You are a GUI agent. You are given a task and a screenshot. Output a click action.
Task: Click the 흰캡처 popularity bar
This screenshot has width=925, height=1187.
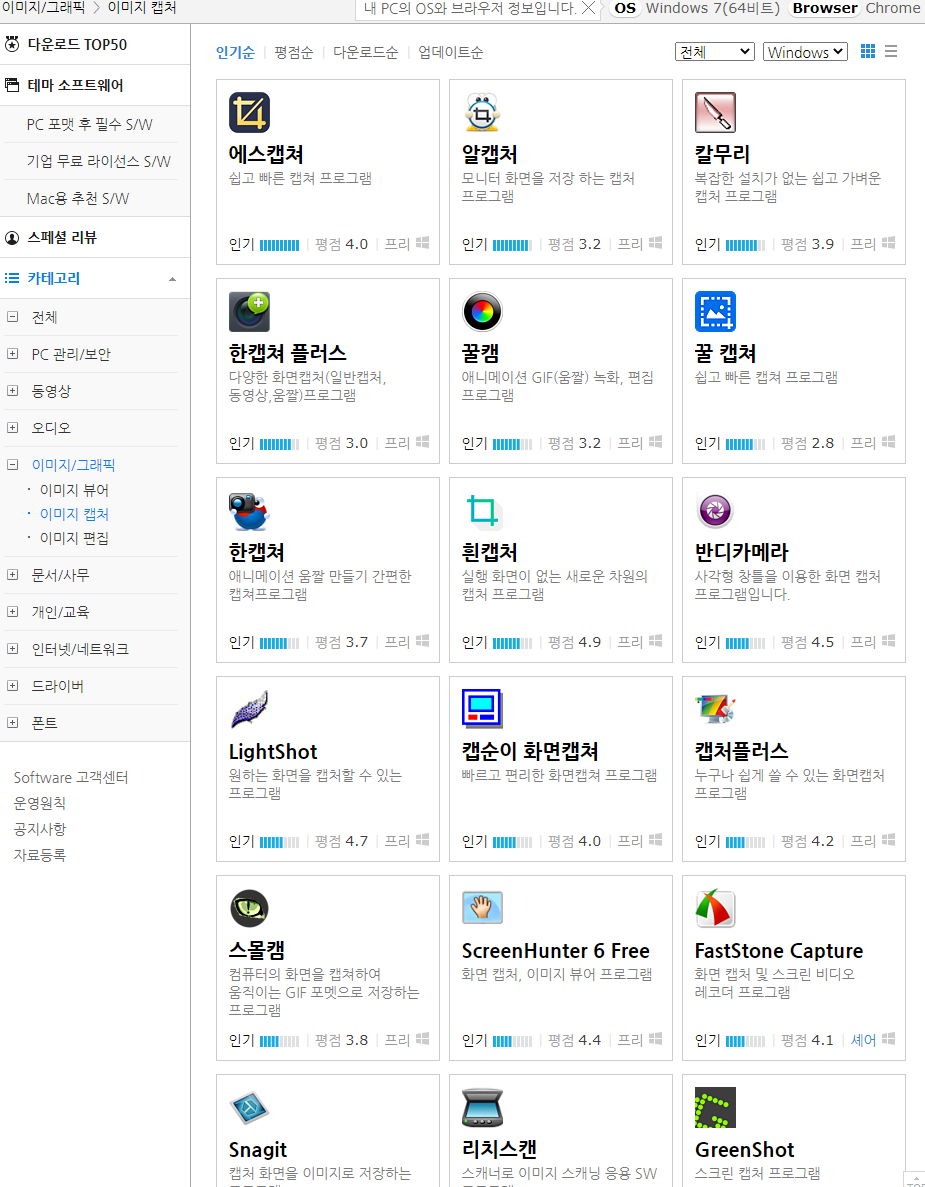click(512, 643)
